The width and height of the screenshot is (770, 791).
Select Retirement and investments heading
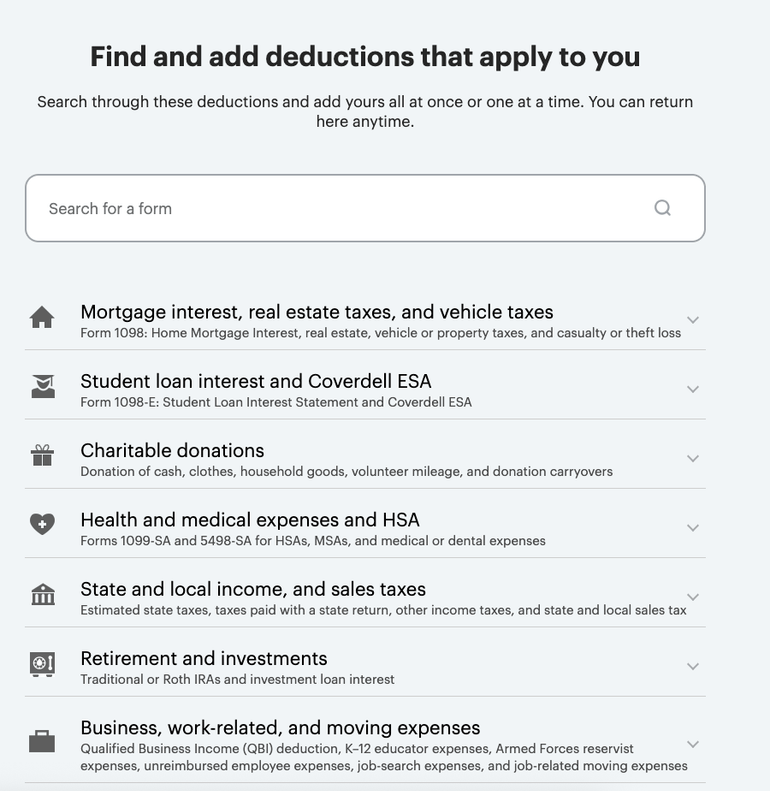point(204,658)
